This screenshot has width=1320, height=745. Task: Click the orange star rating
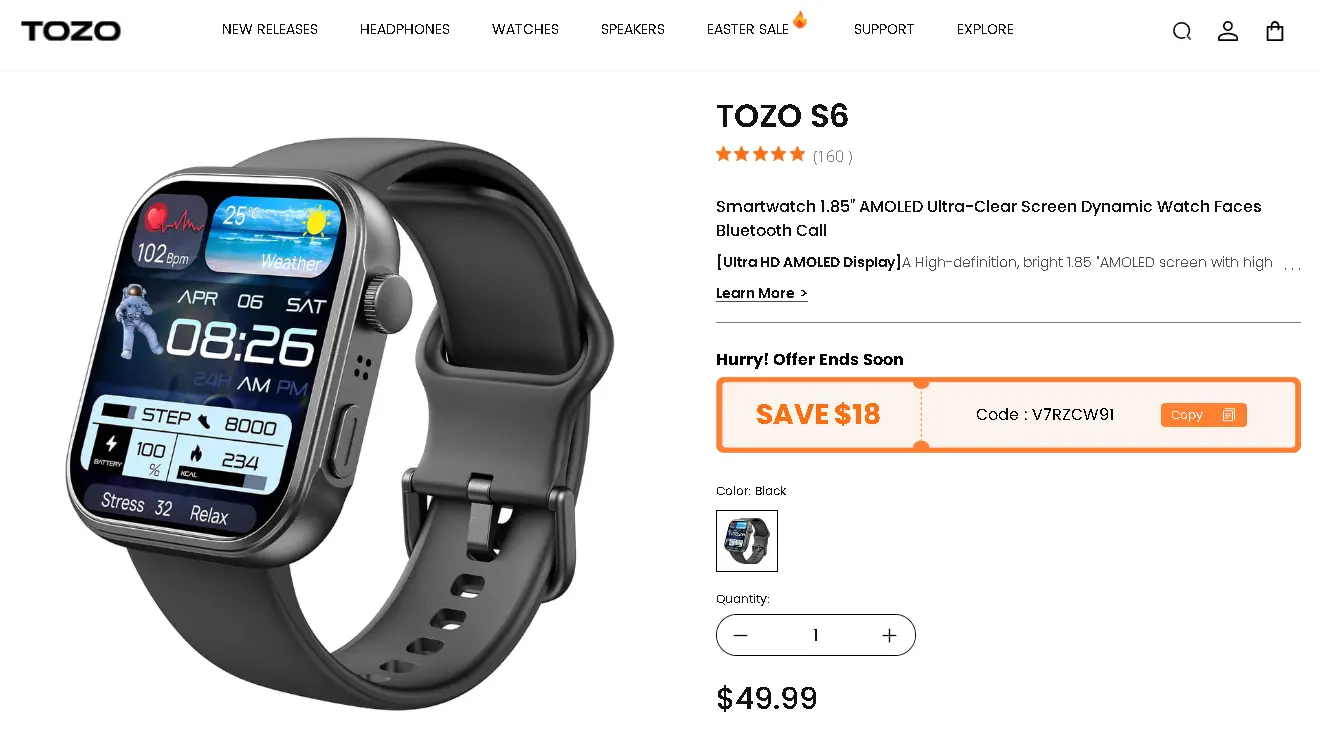[x=760, y=154]
